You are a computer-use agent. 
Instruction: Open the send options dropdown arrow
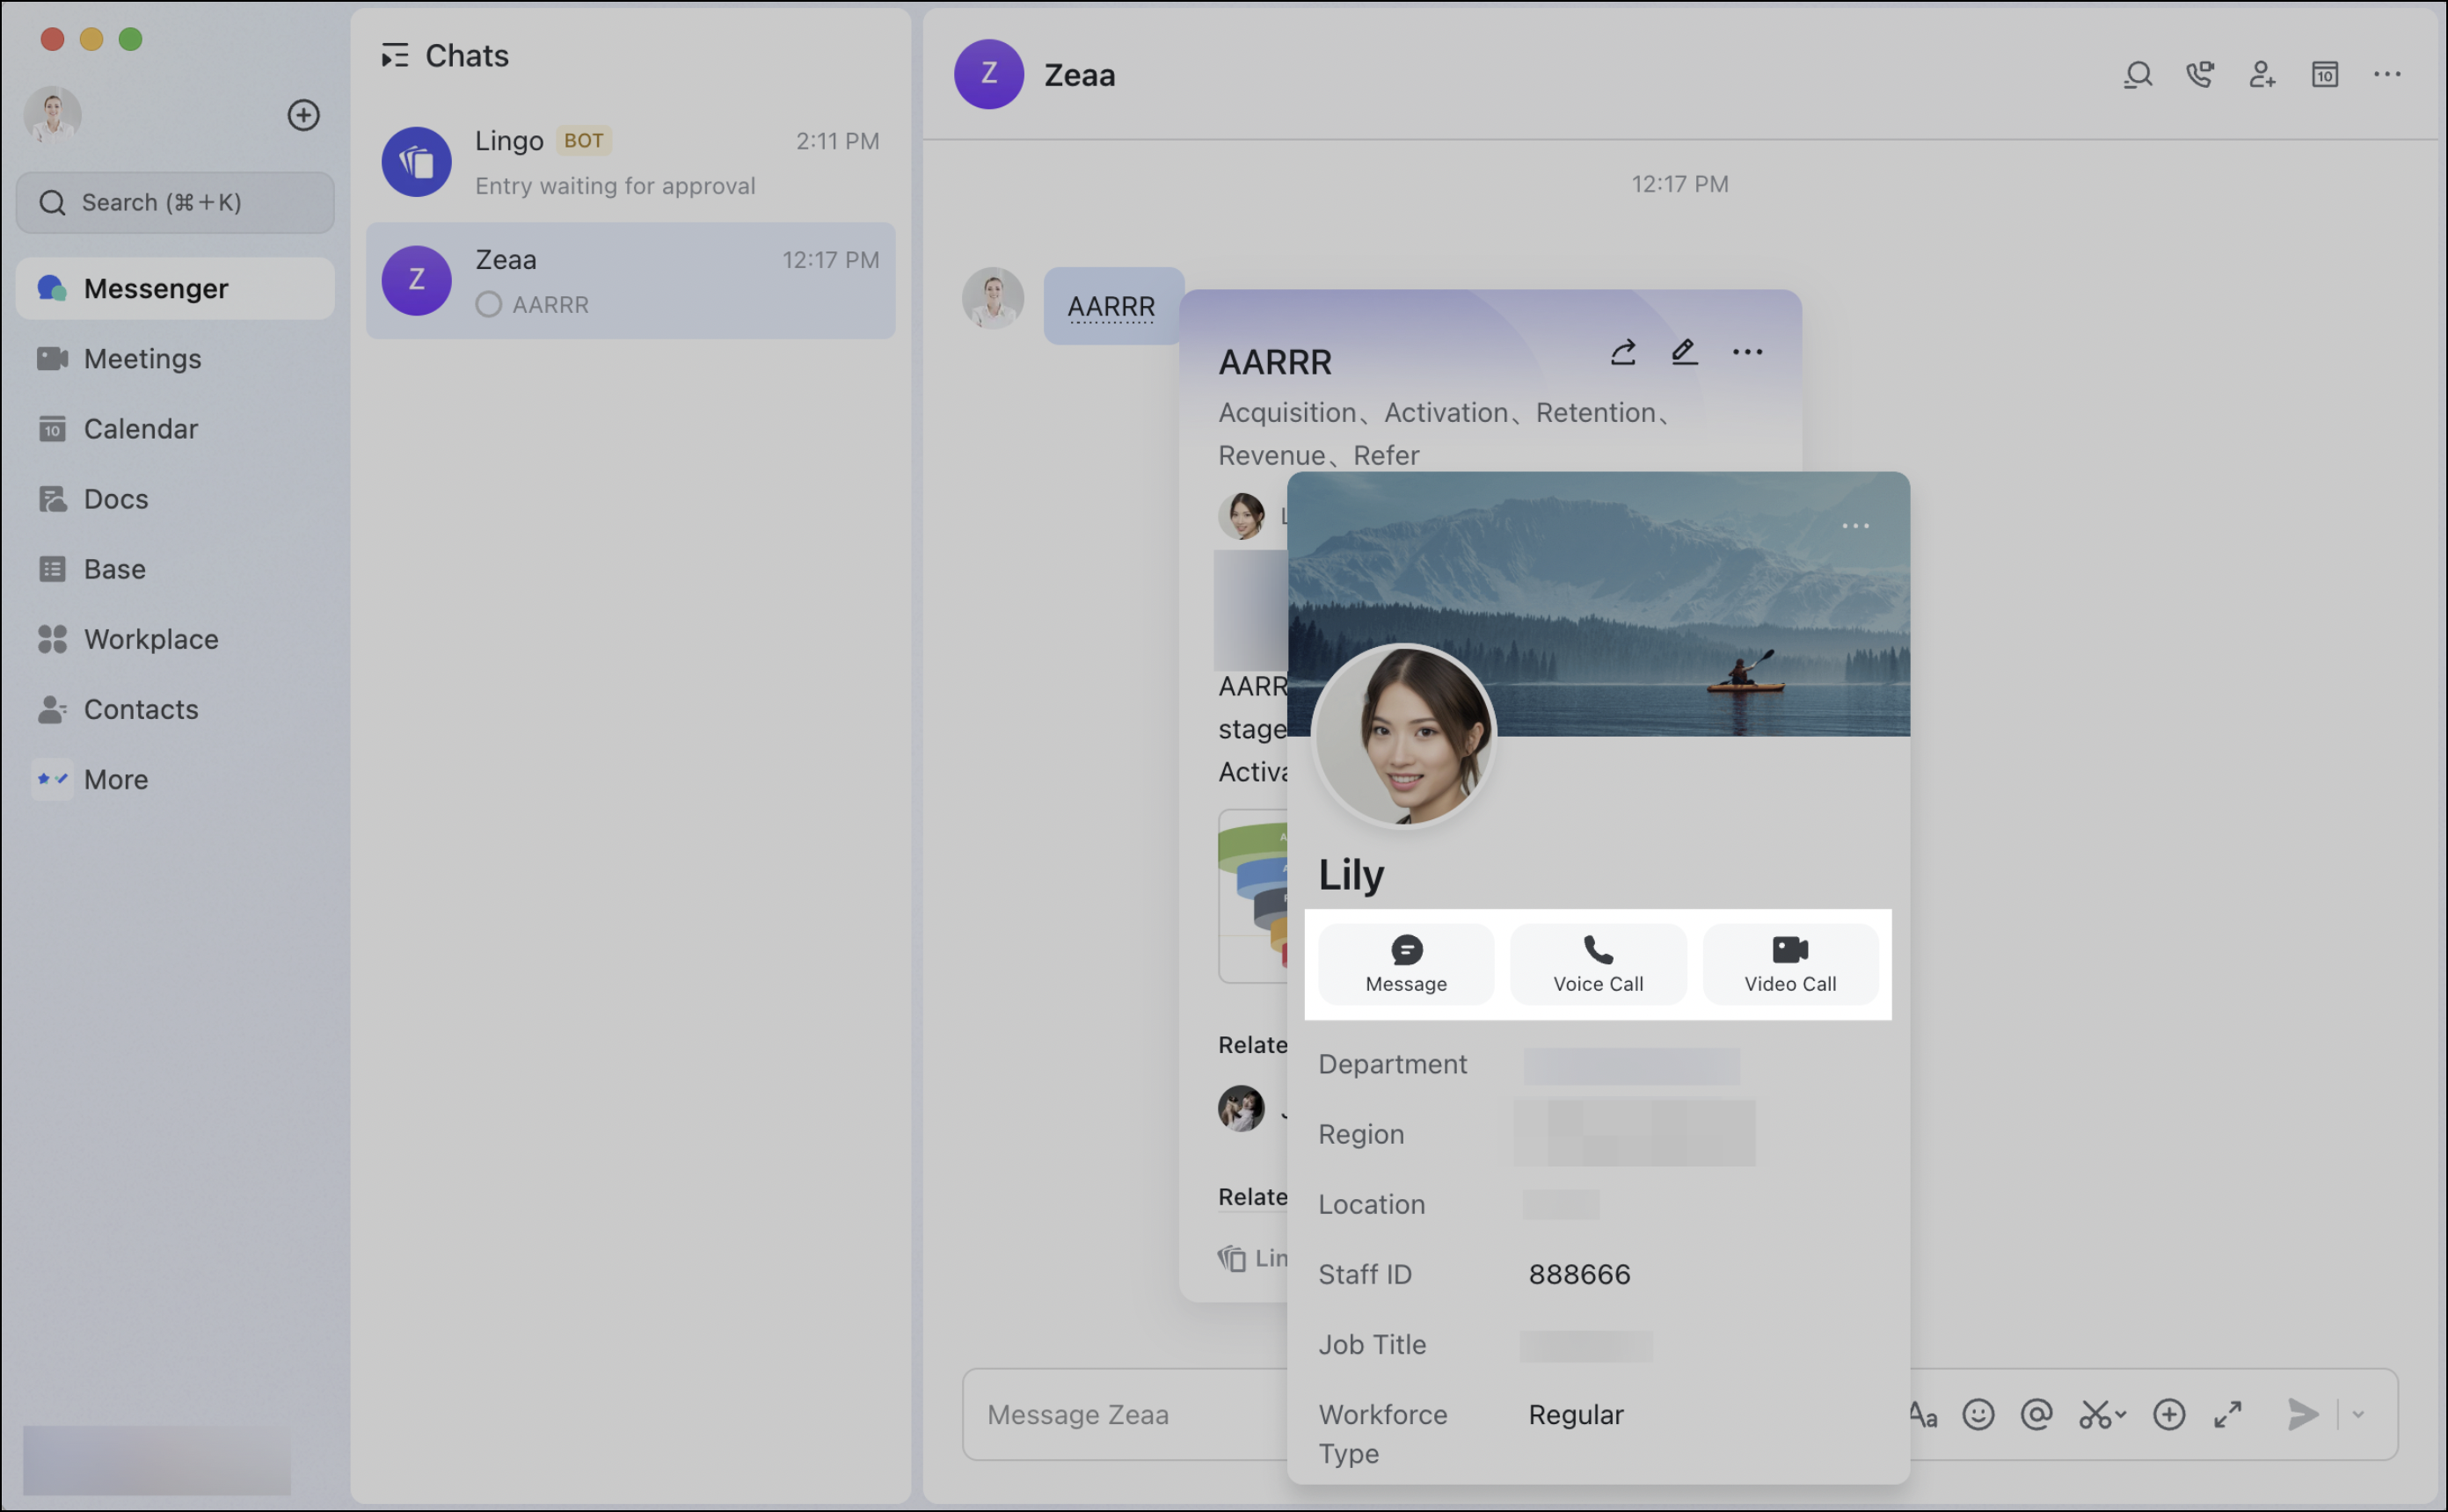tap(2358, 1414)
